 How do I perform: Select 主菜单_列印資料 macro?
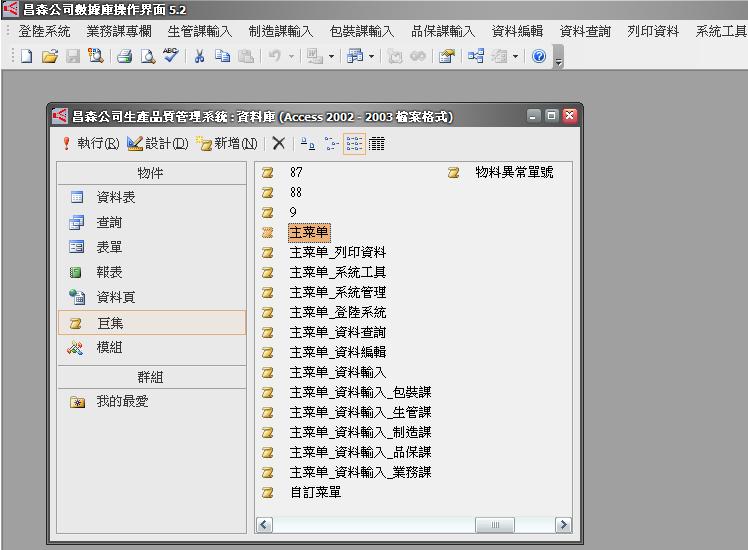pos(338,252)
